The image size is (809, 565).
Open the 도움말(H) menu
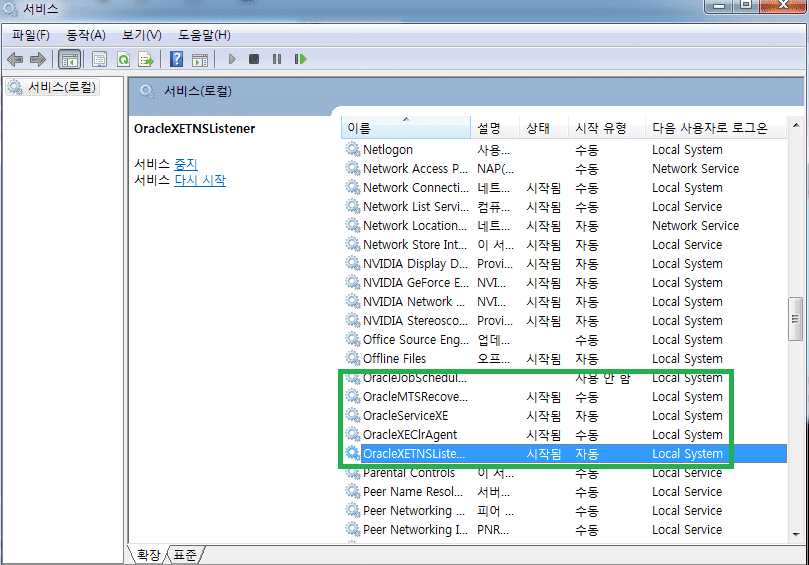(204, 35)
